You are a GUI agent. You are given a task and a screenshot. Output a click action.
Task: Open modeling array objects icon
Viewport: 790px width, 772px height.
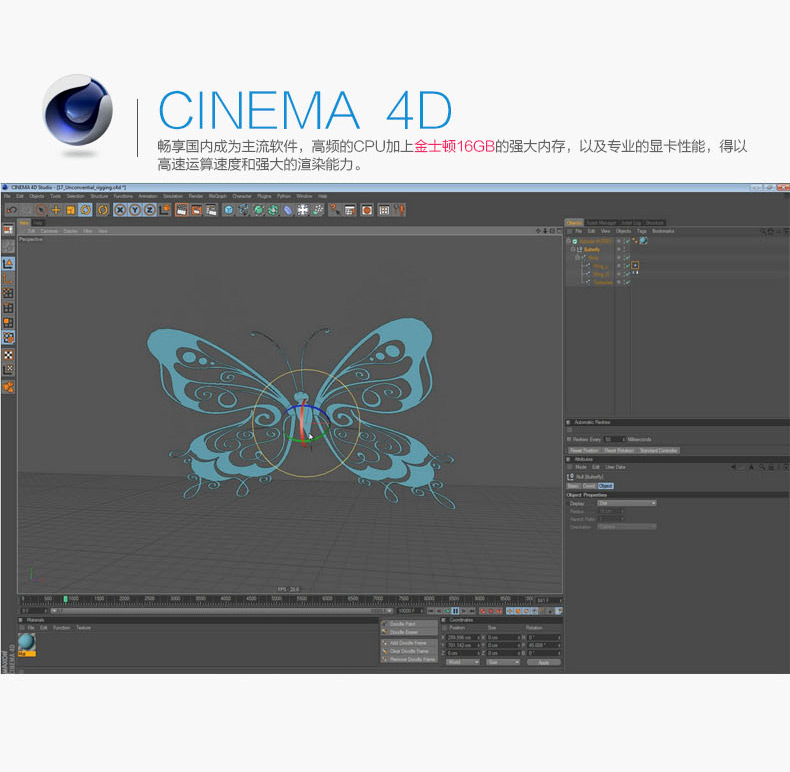click(x=273, y=210)
